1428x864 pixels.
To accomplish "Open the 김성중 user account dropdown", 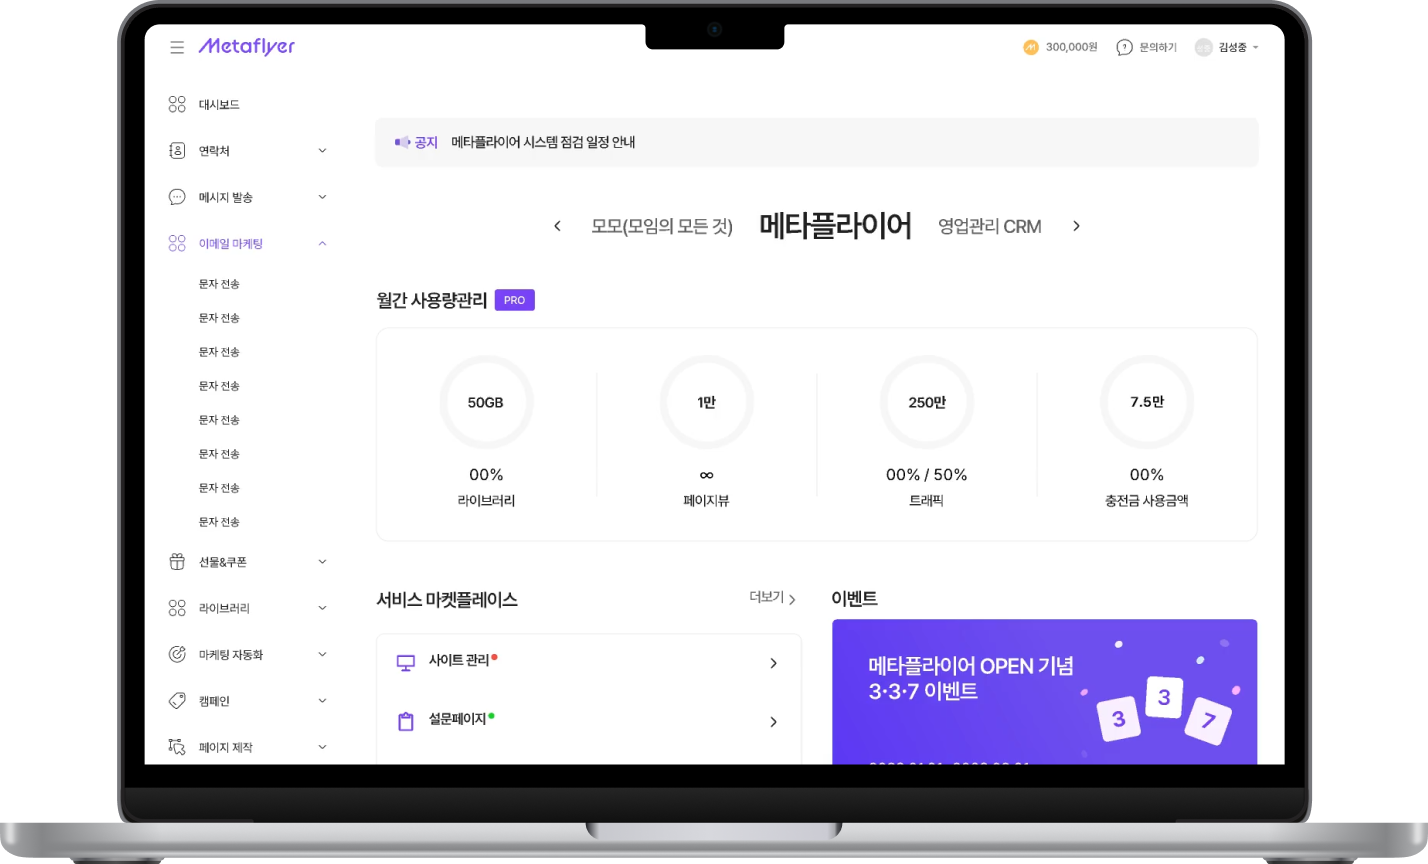I will (1226, 47).
